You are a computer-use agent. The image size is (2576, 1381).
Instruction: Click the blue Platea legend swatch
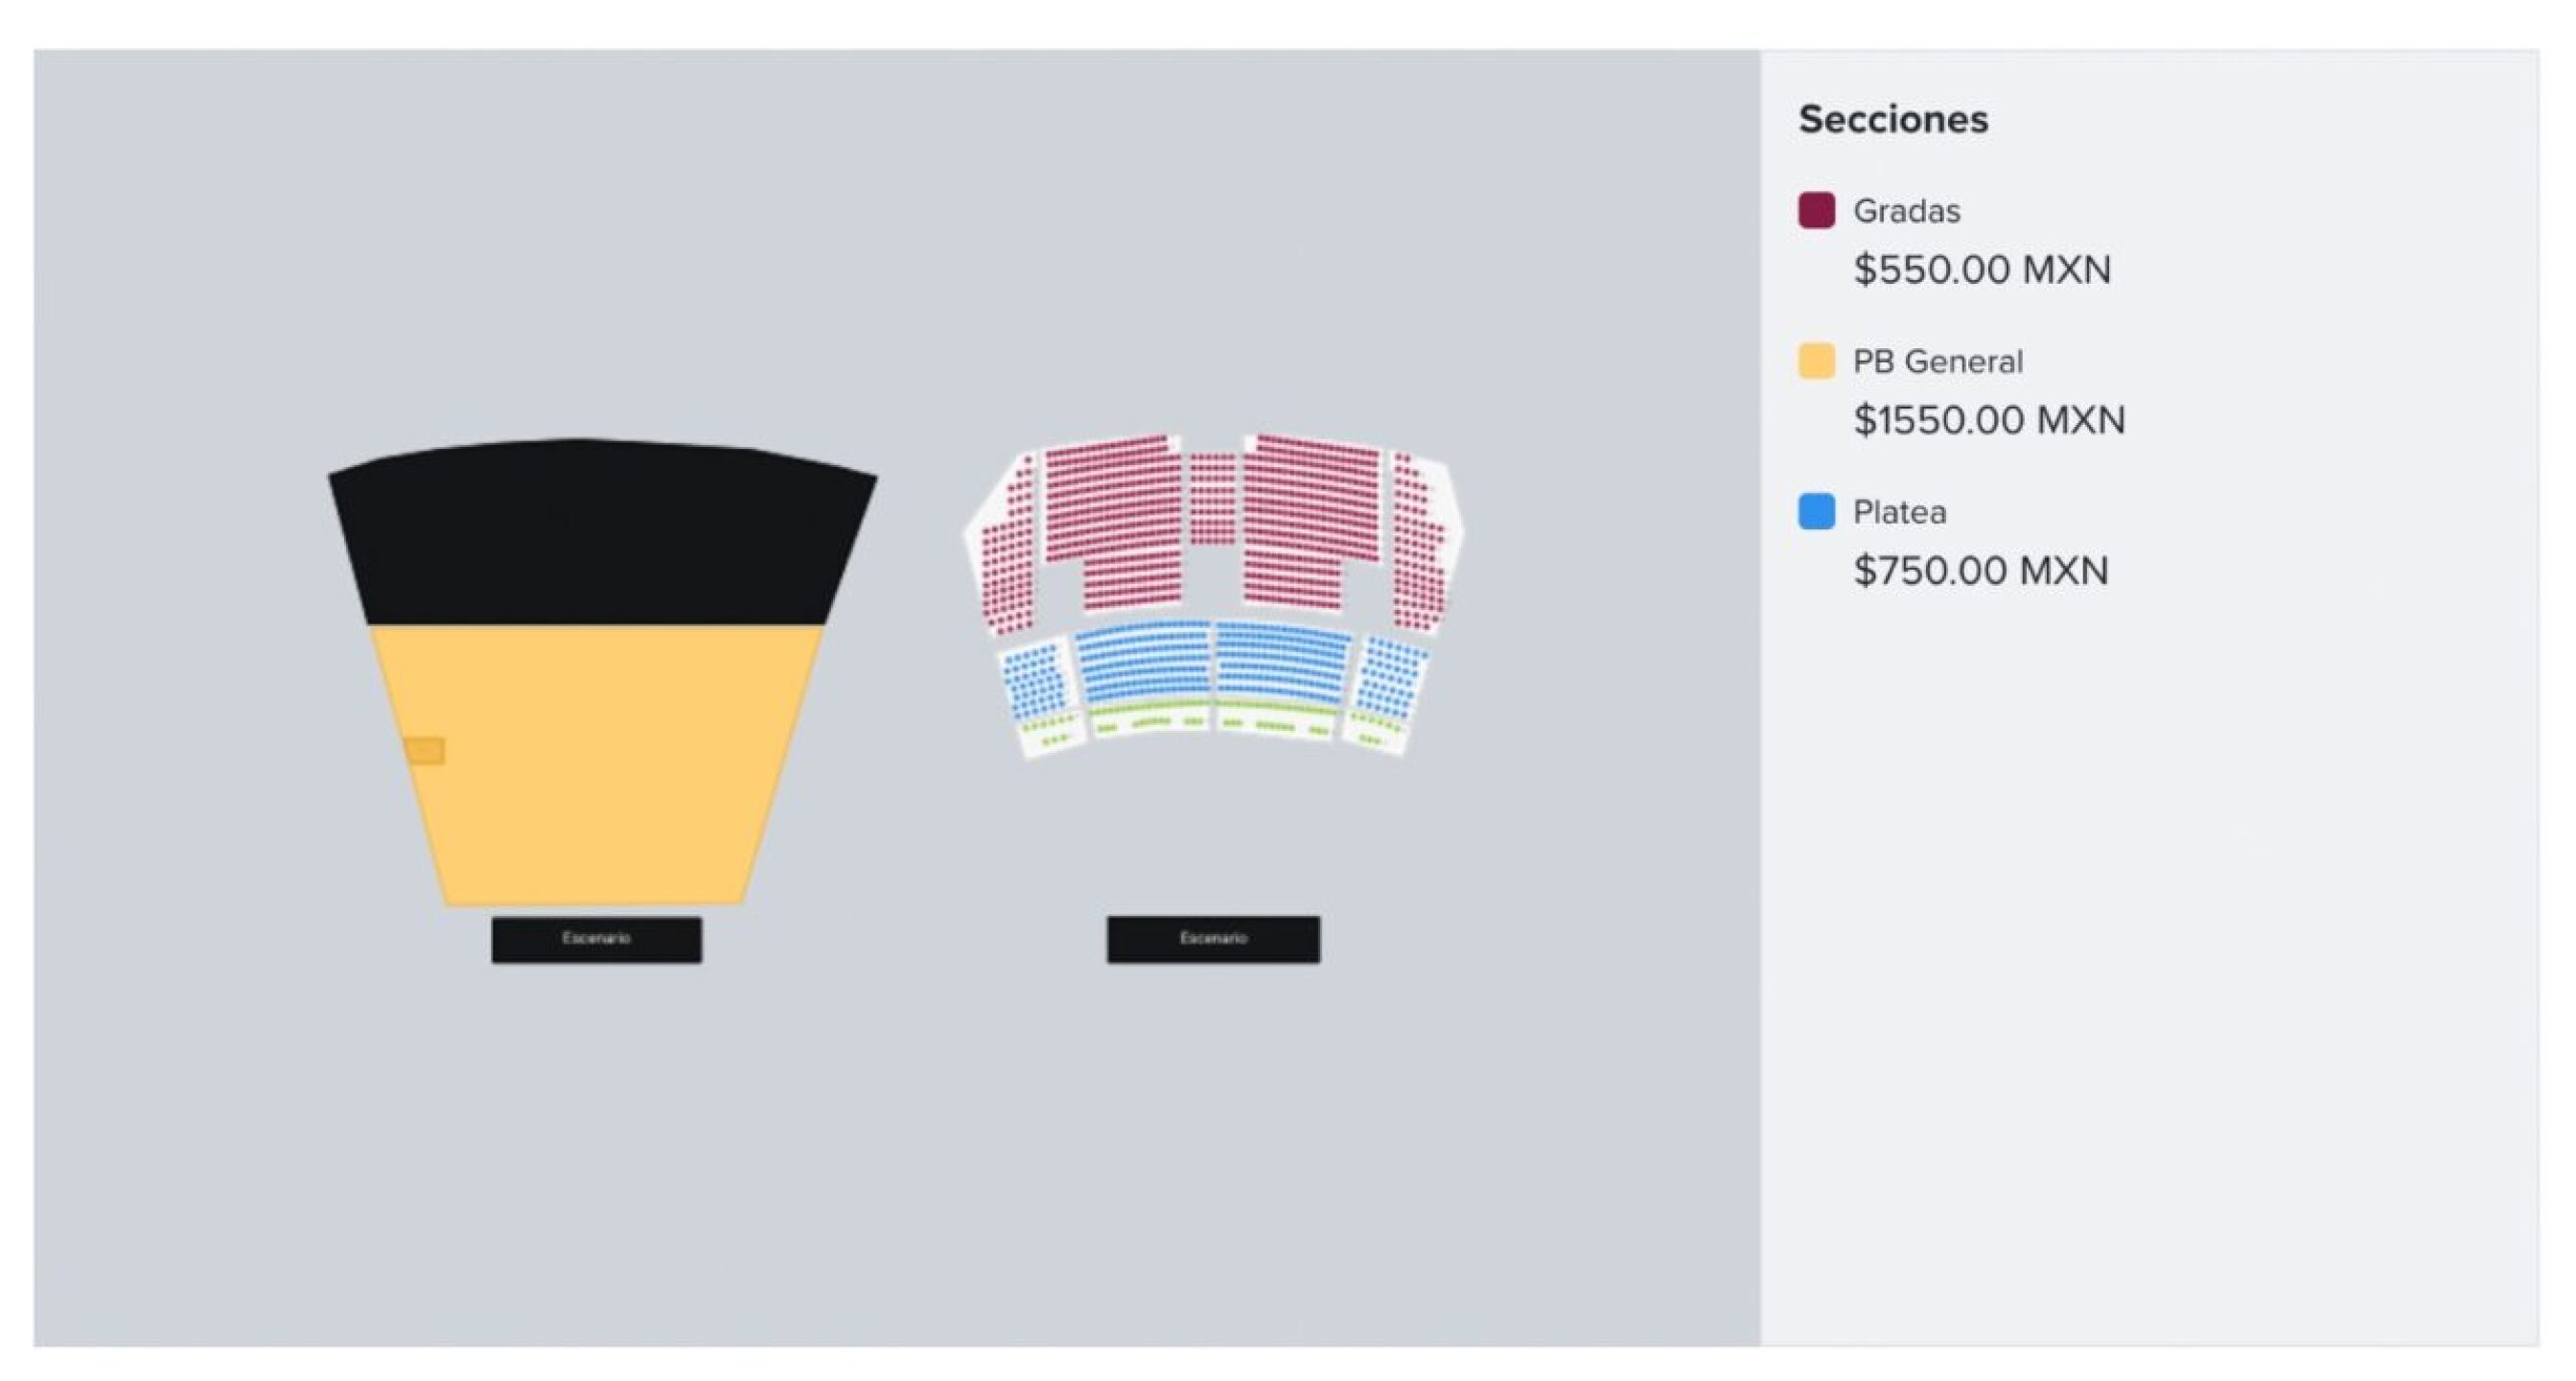click(1816, 511)
